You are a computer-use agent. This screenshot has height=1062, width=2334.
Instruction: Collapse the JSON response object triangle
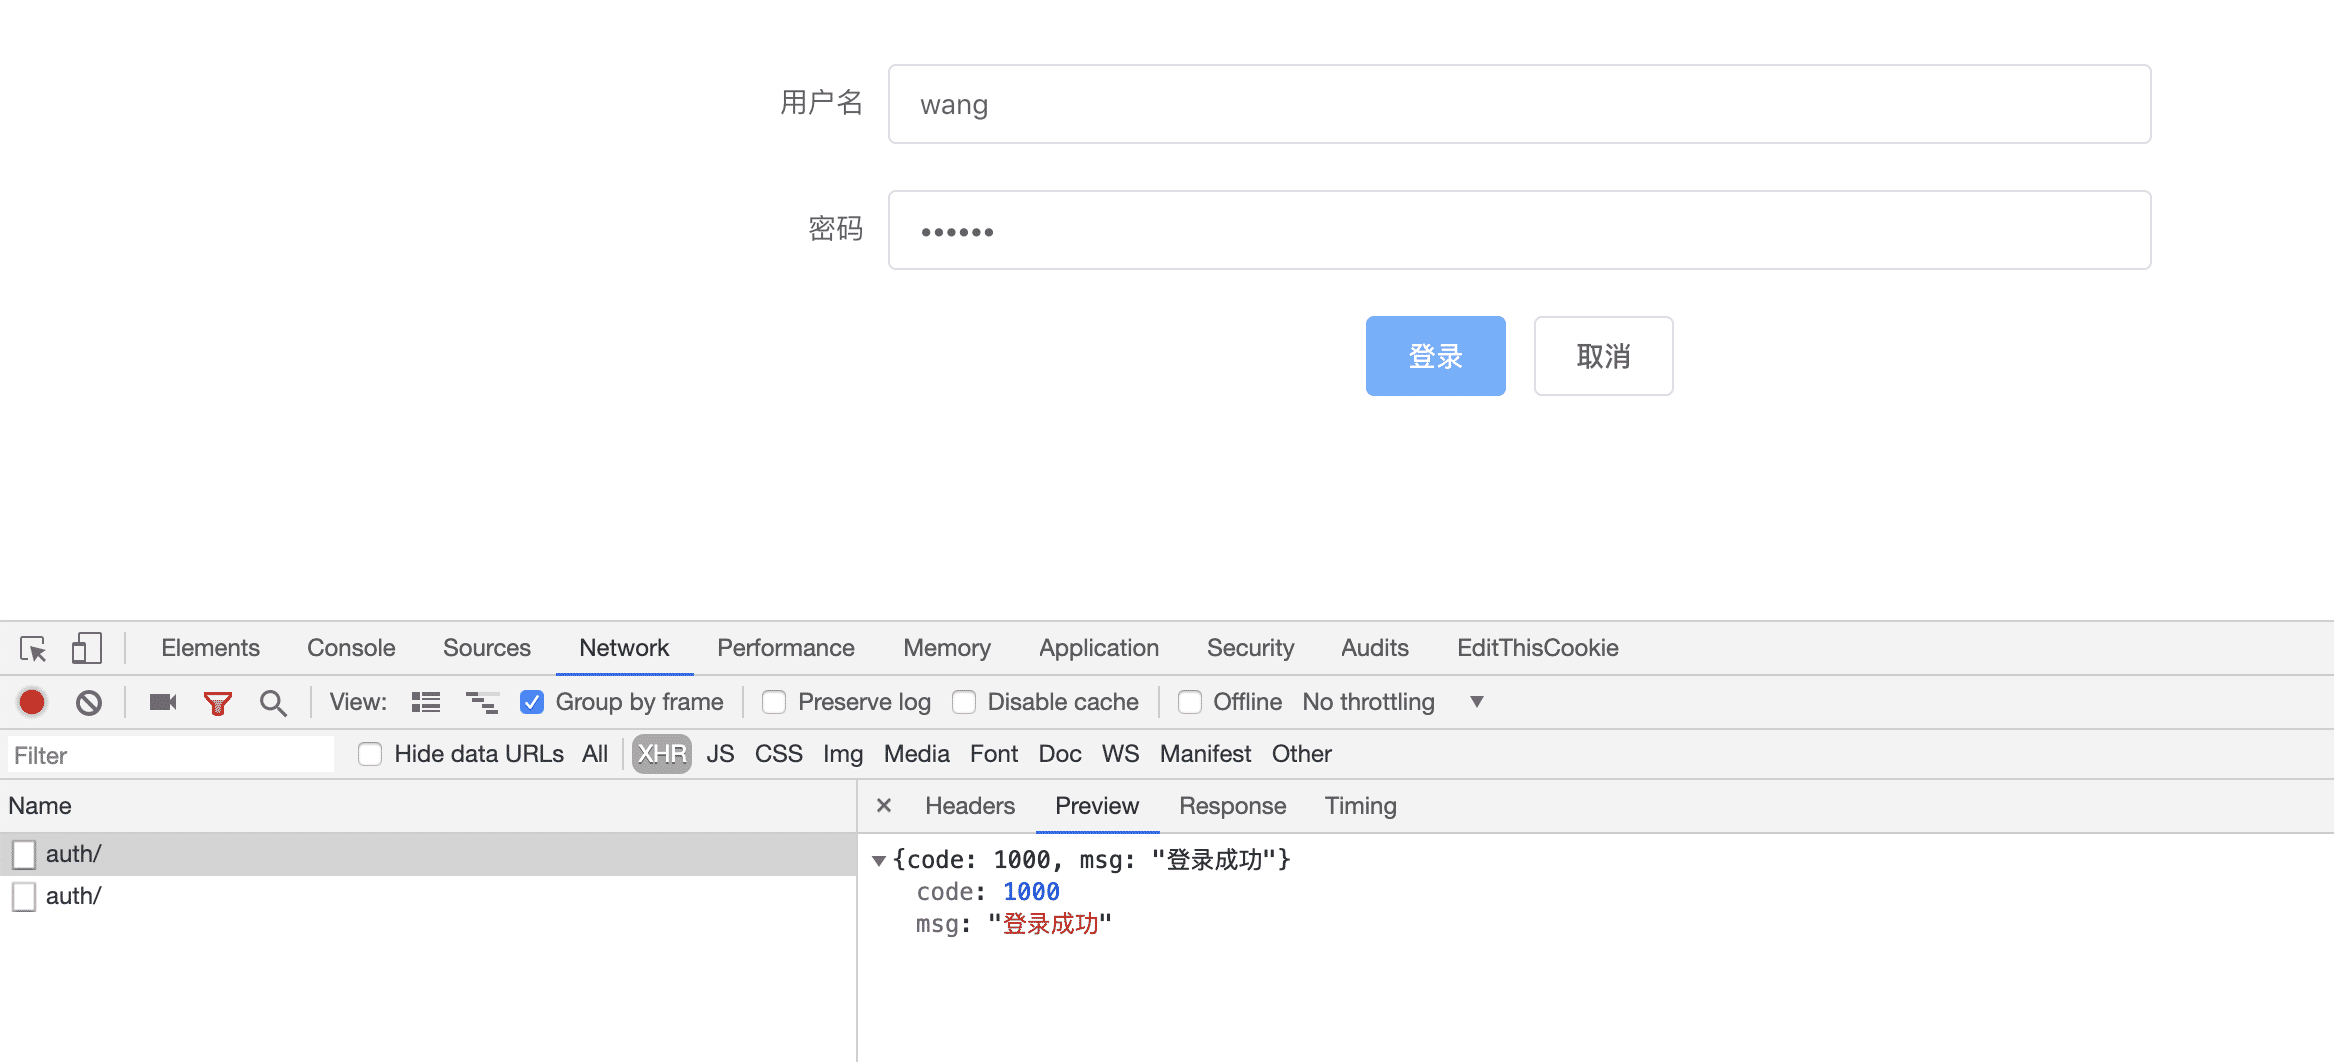(879, 861)
